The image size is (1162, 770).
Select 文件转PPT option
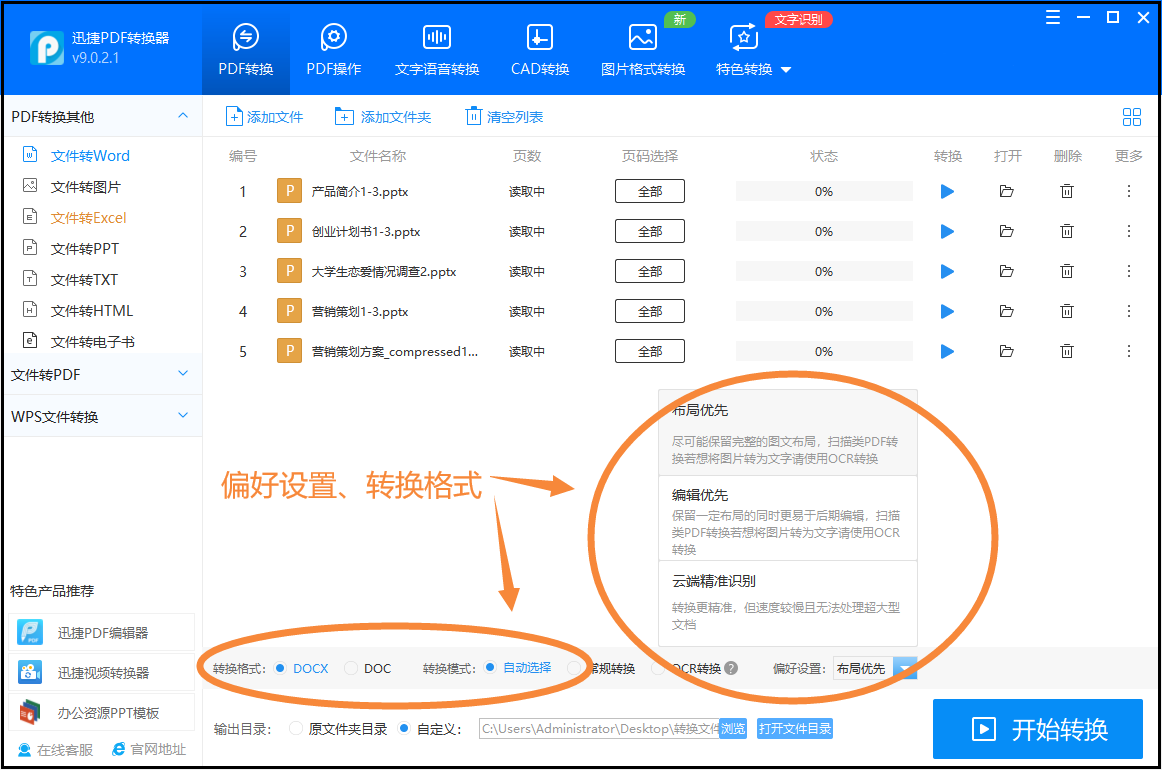coord(84,249)
